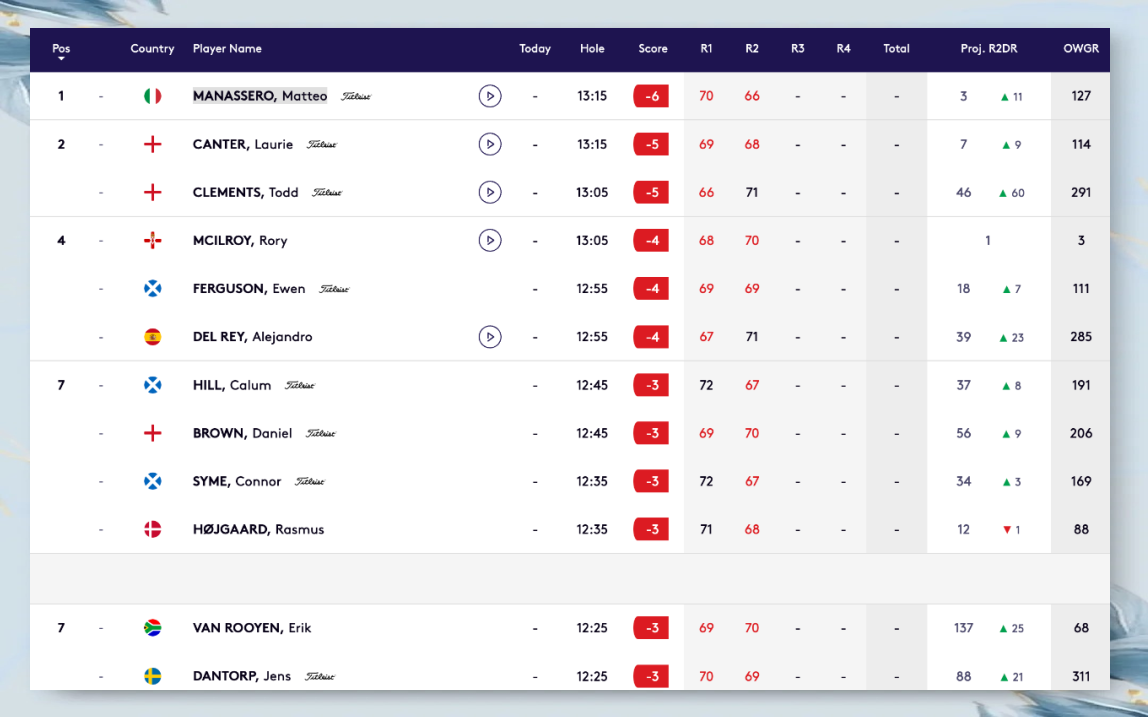The image size is (1148, 717).
Task: Click the Titleist logo beside Ewen Ferguson
Action: tap(334, 289)
